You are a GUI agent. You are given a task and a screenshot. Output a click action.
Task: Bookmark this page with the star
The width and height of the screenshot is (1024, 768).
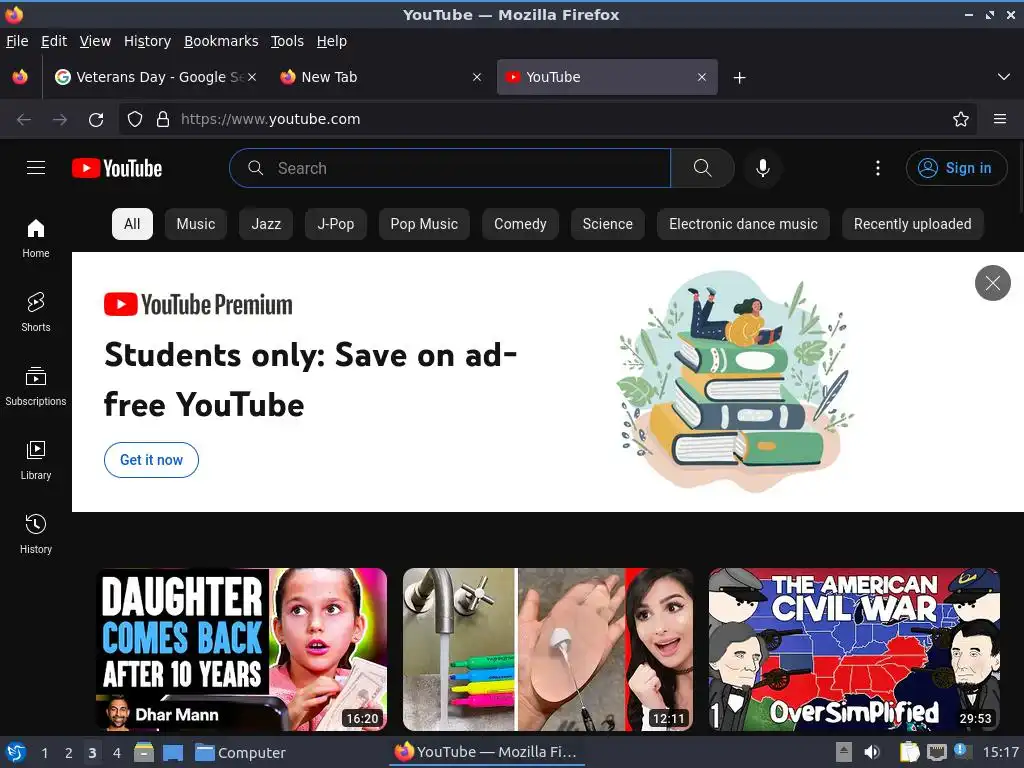coord(961,119)
